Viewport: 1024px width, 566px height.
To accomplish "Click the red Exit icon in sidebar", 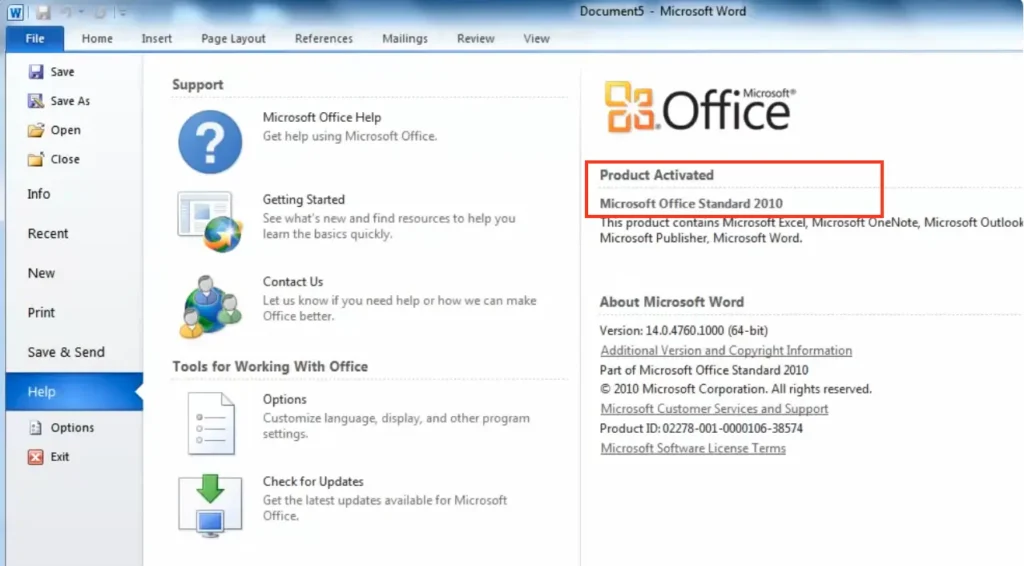I will click(35, 456).
